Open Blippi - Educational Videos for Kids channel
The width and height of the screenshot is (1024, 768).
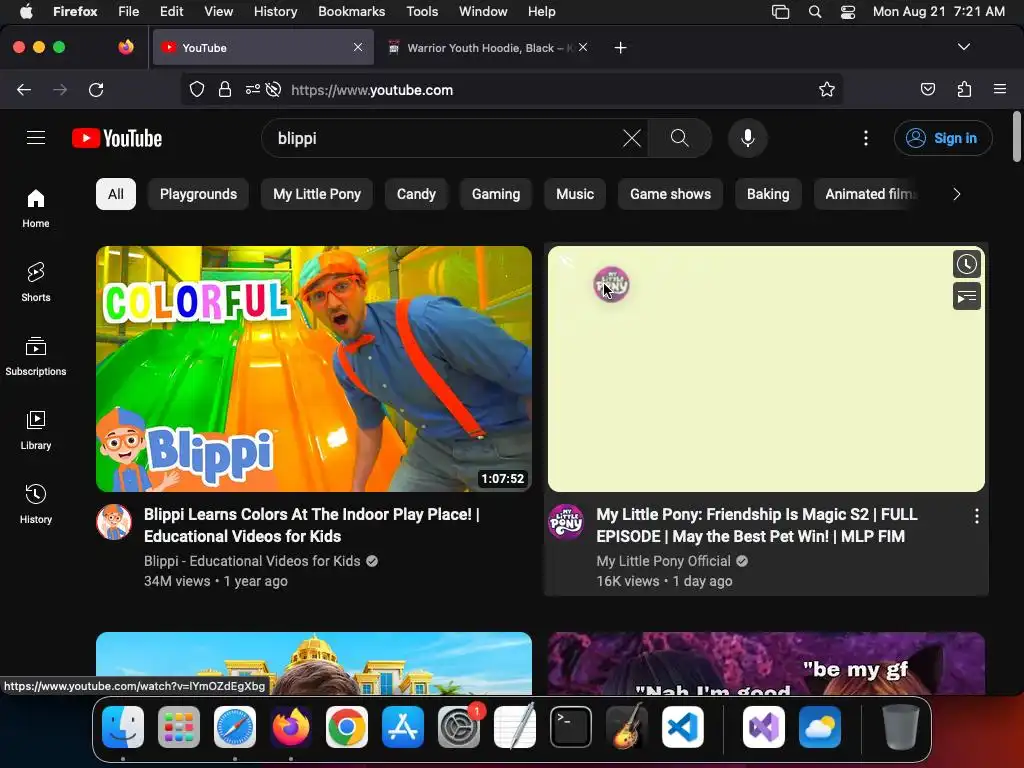click(x=252, y=561)
